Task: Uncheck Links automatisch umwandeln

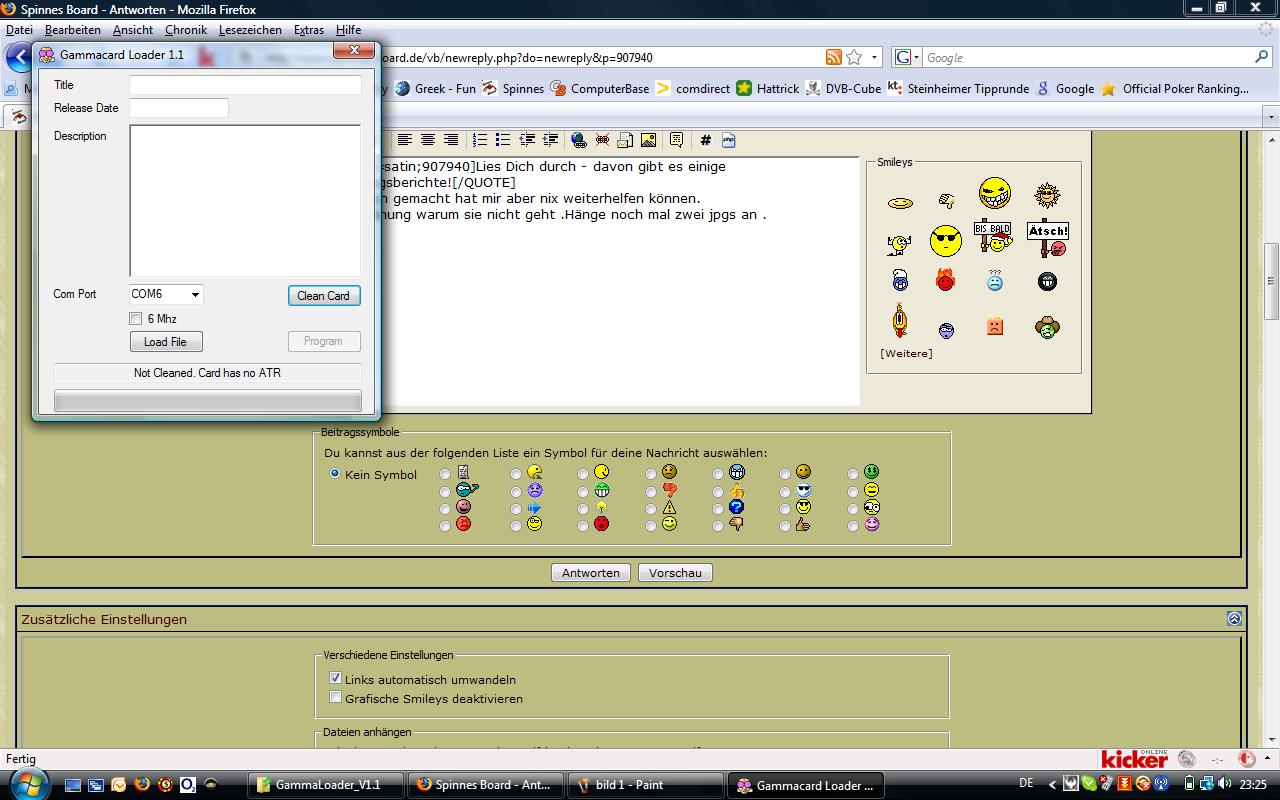Action: pyautogui.click(x=336, y=678)
